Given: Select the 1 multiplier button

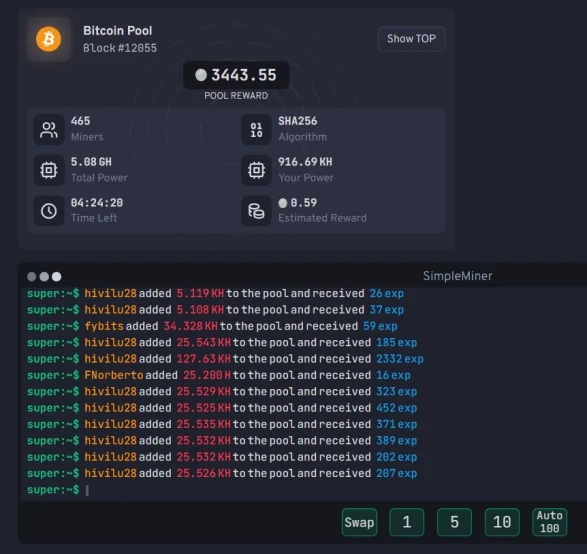Looking at the screenshot, I should click(x=407, y=522).
